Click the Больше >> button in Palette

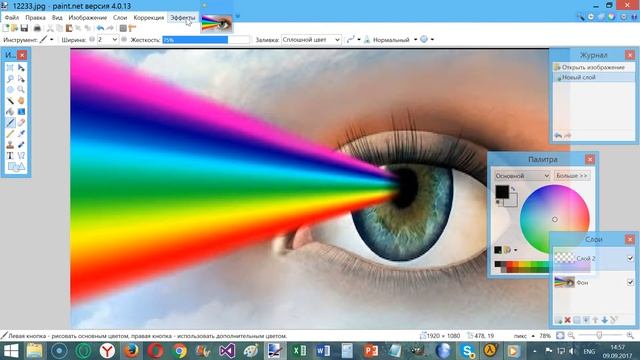point(572,176)
